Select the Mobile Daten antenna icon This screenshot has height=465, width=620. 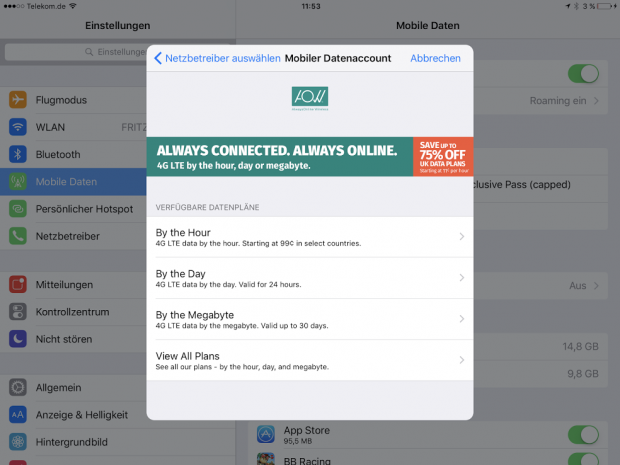pos(18,181)
